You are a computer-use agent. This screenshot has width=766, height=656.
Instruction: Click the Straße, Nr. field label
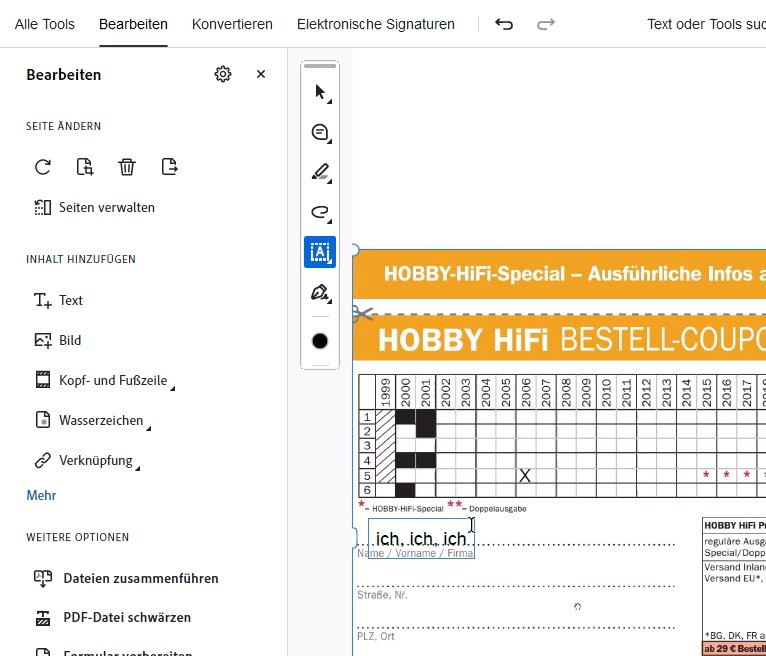pos(382,595)
